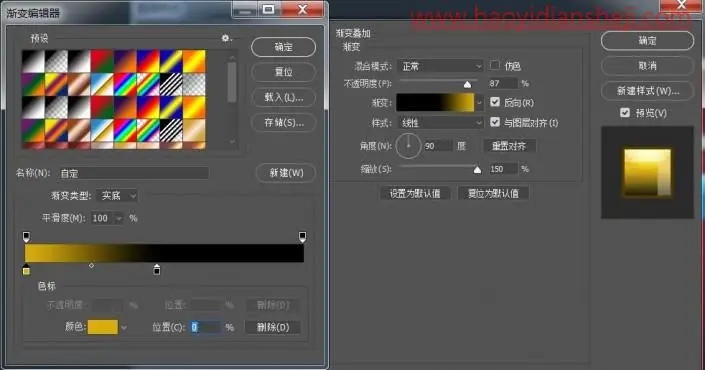Select yellow color stop under gradient bar

tap(26, 270)
